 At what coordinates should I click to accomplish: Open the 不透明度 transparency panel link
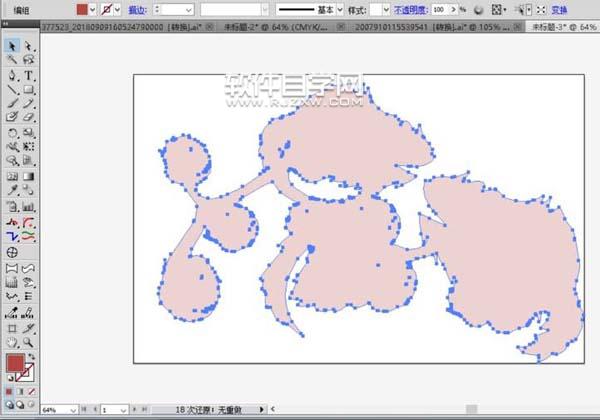pyautogui.click(x=411, y=10)
